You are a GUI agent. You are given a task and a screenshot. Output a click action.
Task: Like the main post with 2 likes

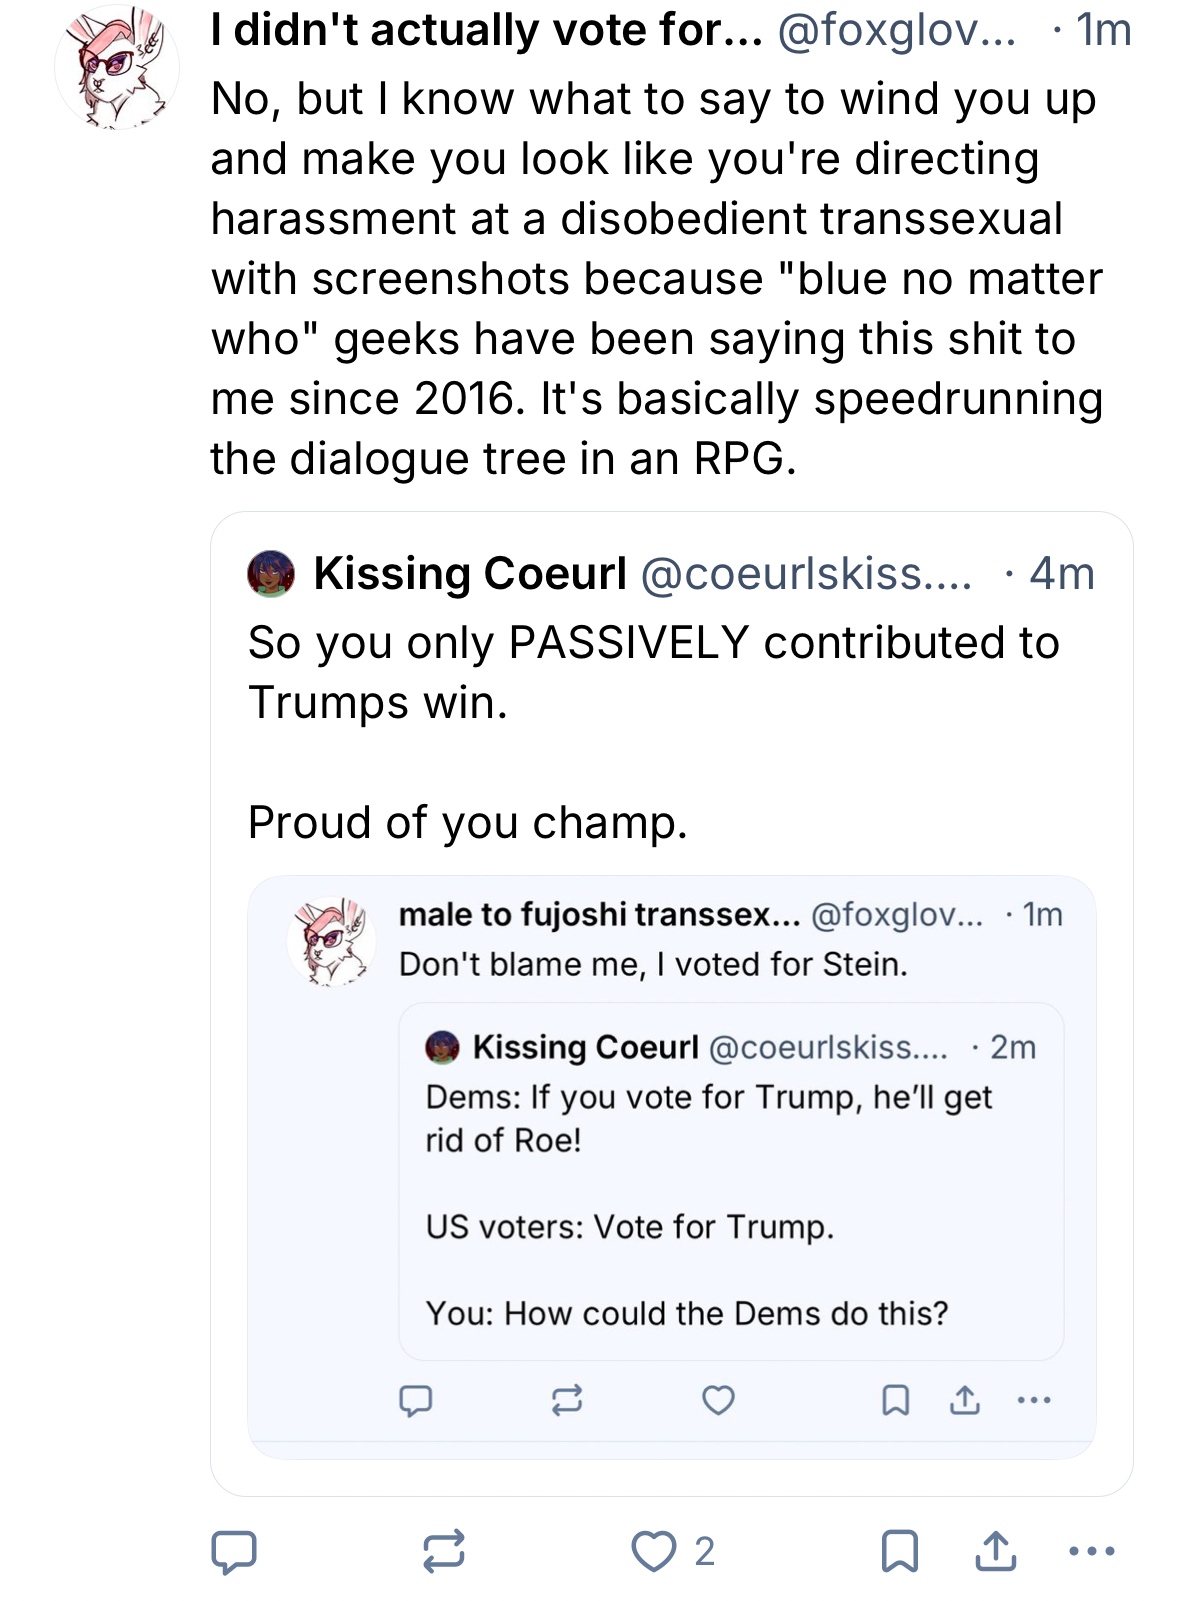[654, 1551]
